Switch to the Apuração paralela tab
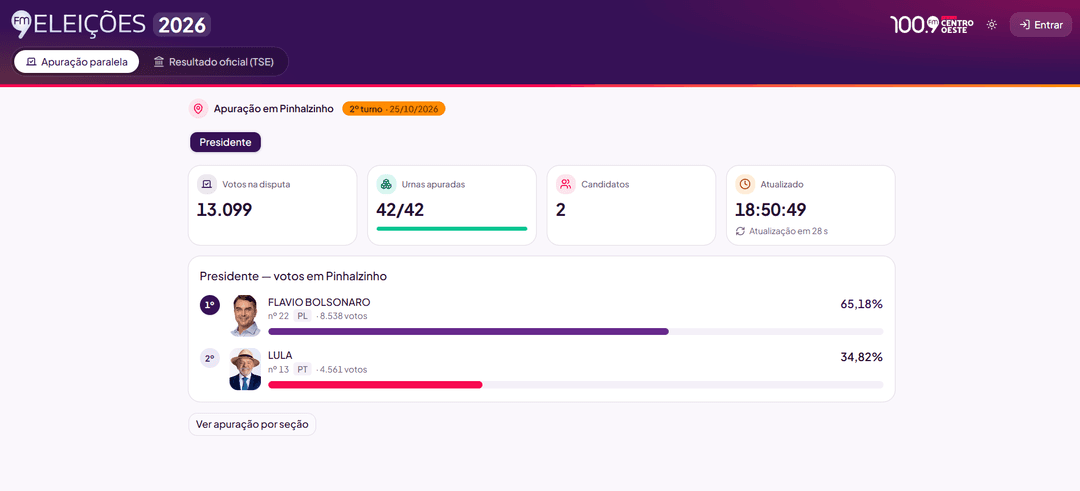Viewport: 1080px width, 491px height. (76, 62)
